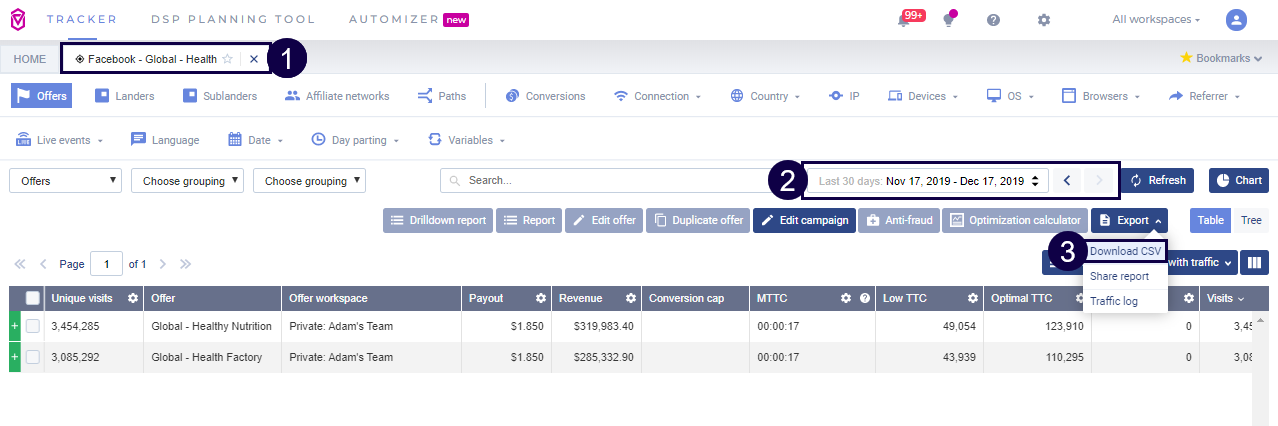Click the Revenue column gear icon
The width and height of the screenshot is (1278, 426).
tap(631, 298)
